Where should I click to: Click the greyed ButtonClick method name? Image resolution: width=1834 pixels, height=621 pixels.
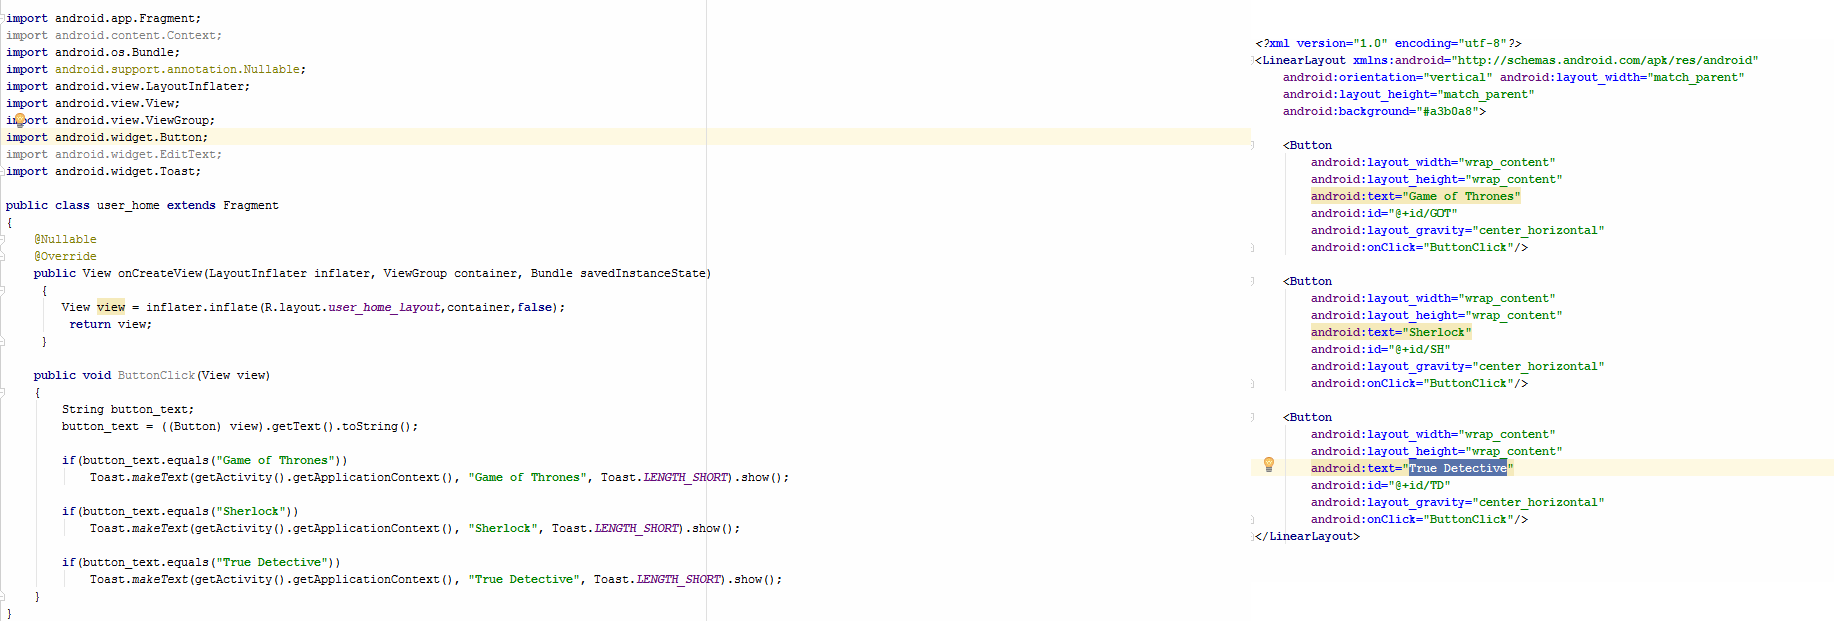pyautogui.click(x=156, y=375)
